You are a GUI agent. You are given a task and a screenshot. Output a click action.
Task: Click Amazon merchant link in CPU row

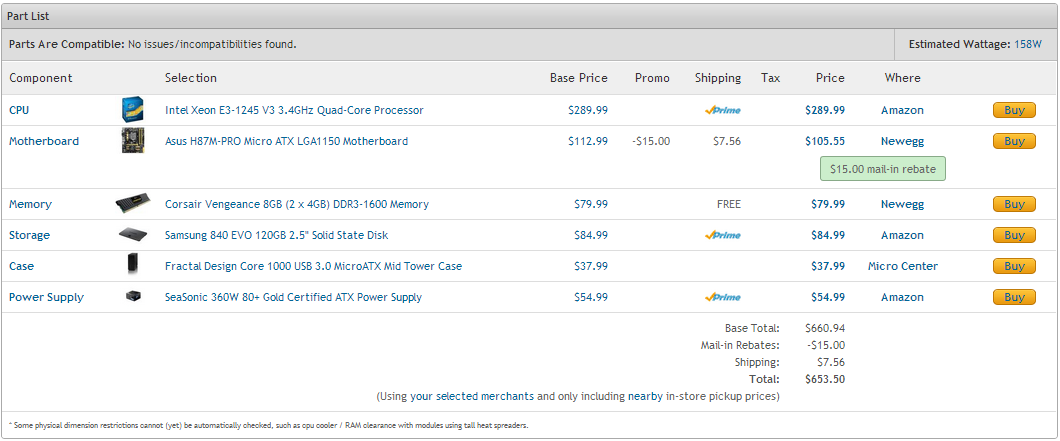[902, 110]
